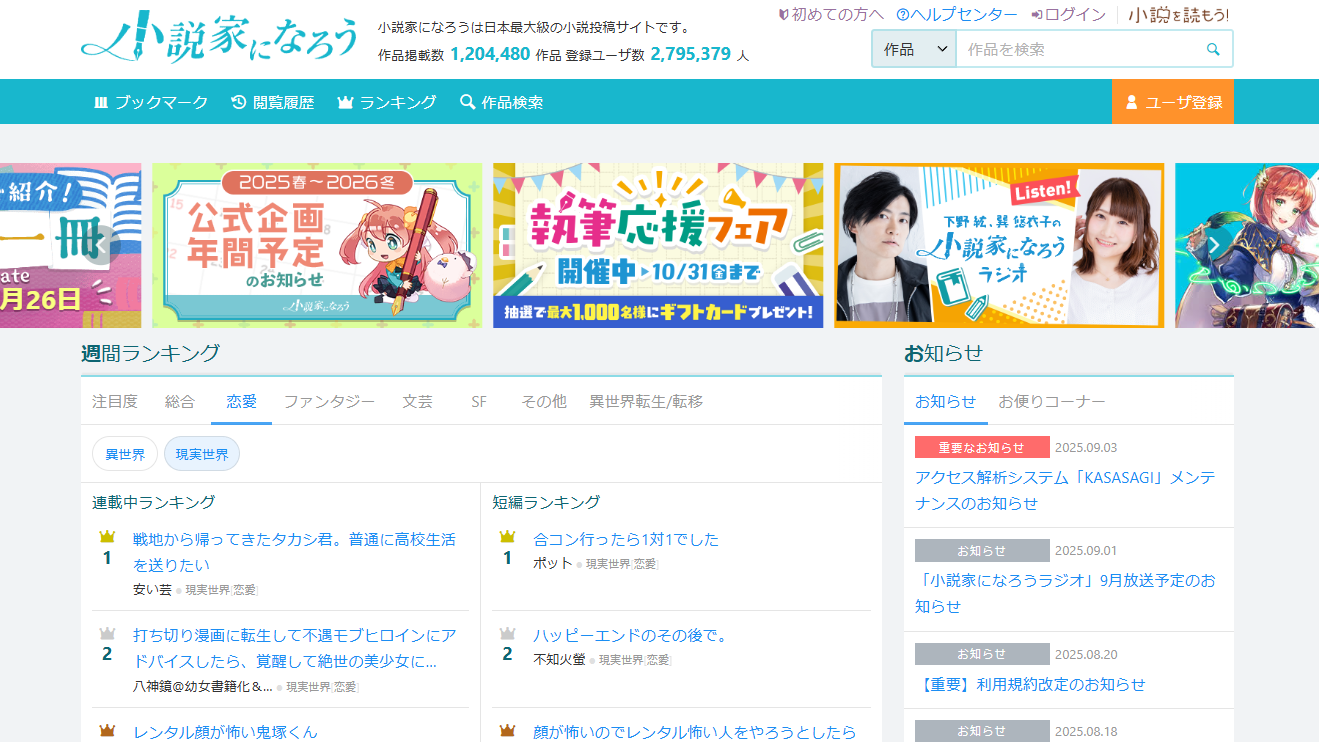The width and height of the screenshot is (1319, 742).
Task: Click the 初めての方へ beginner shield icon
Action: tap(783, 15)
